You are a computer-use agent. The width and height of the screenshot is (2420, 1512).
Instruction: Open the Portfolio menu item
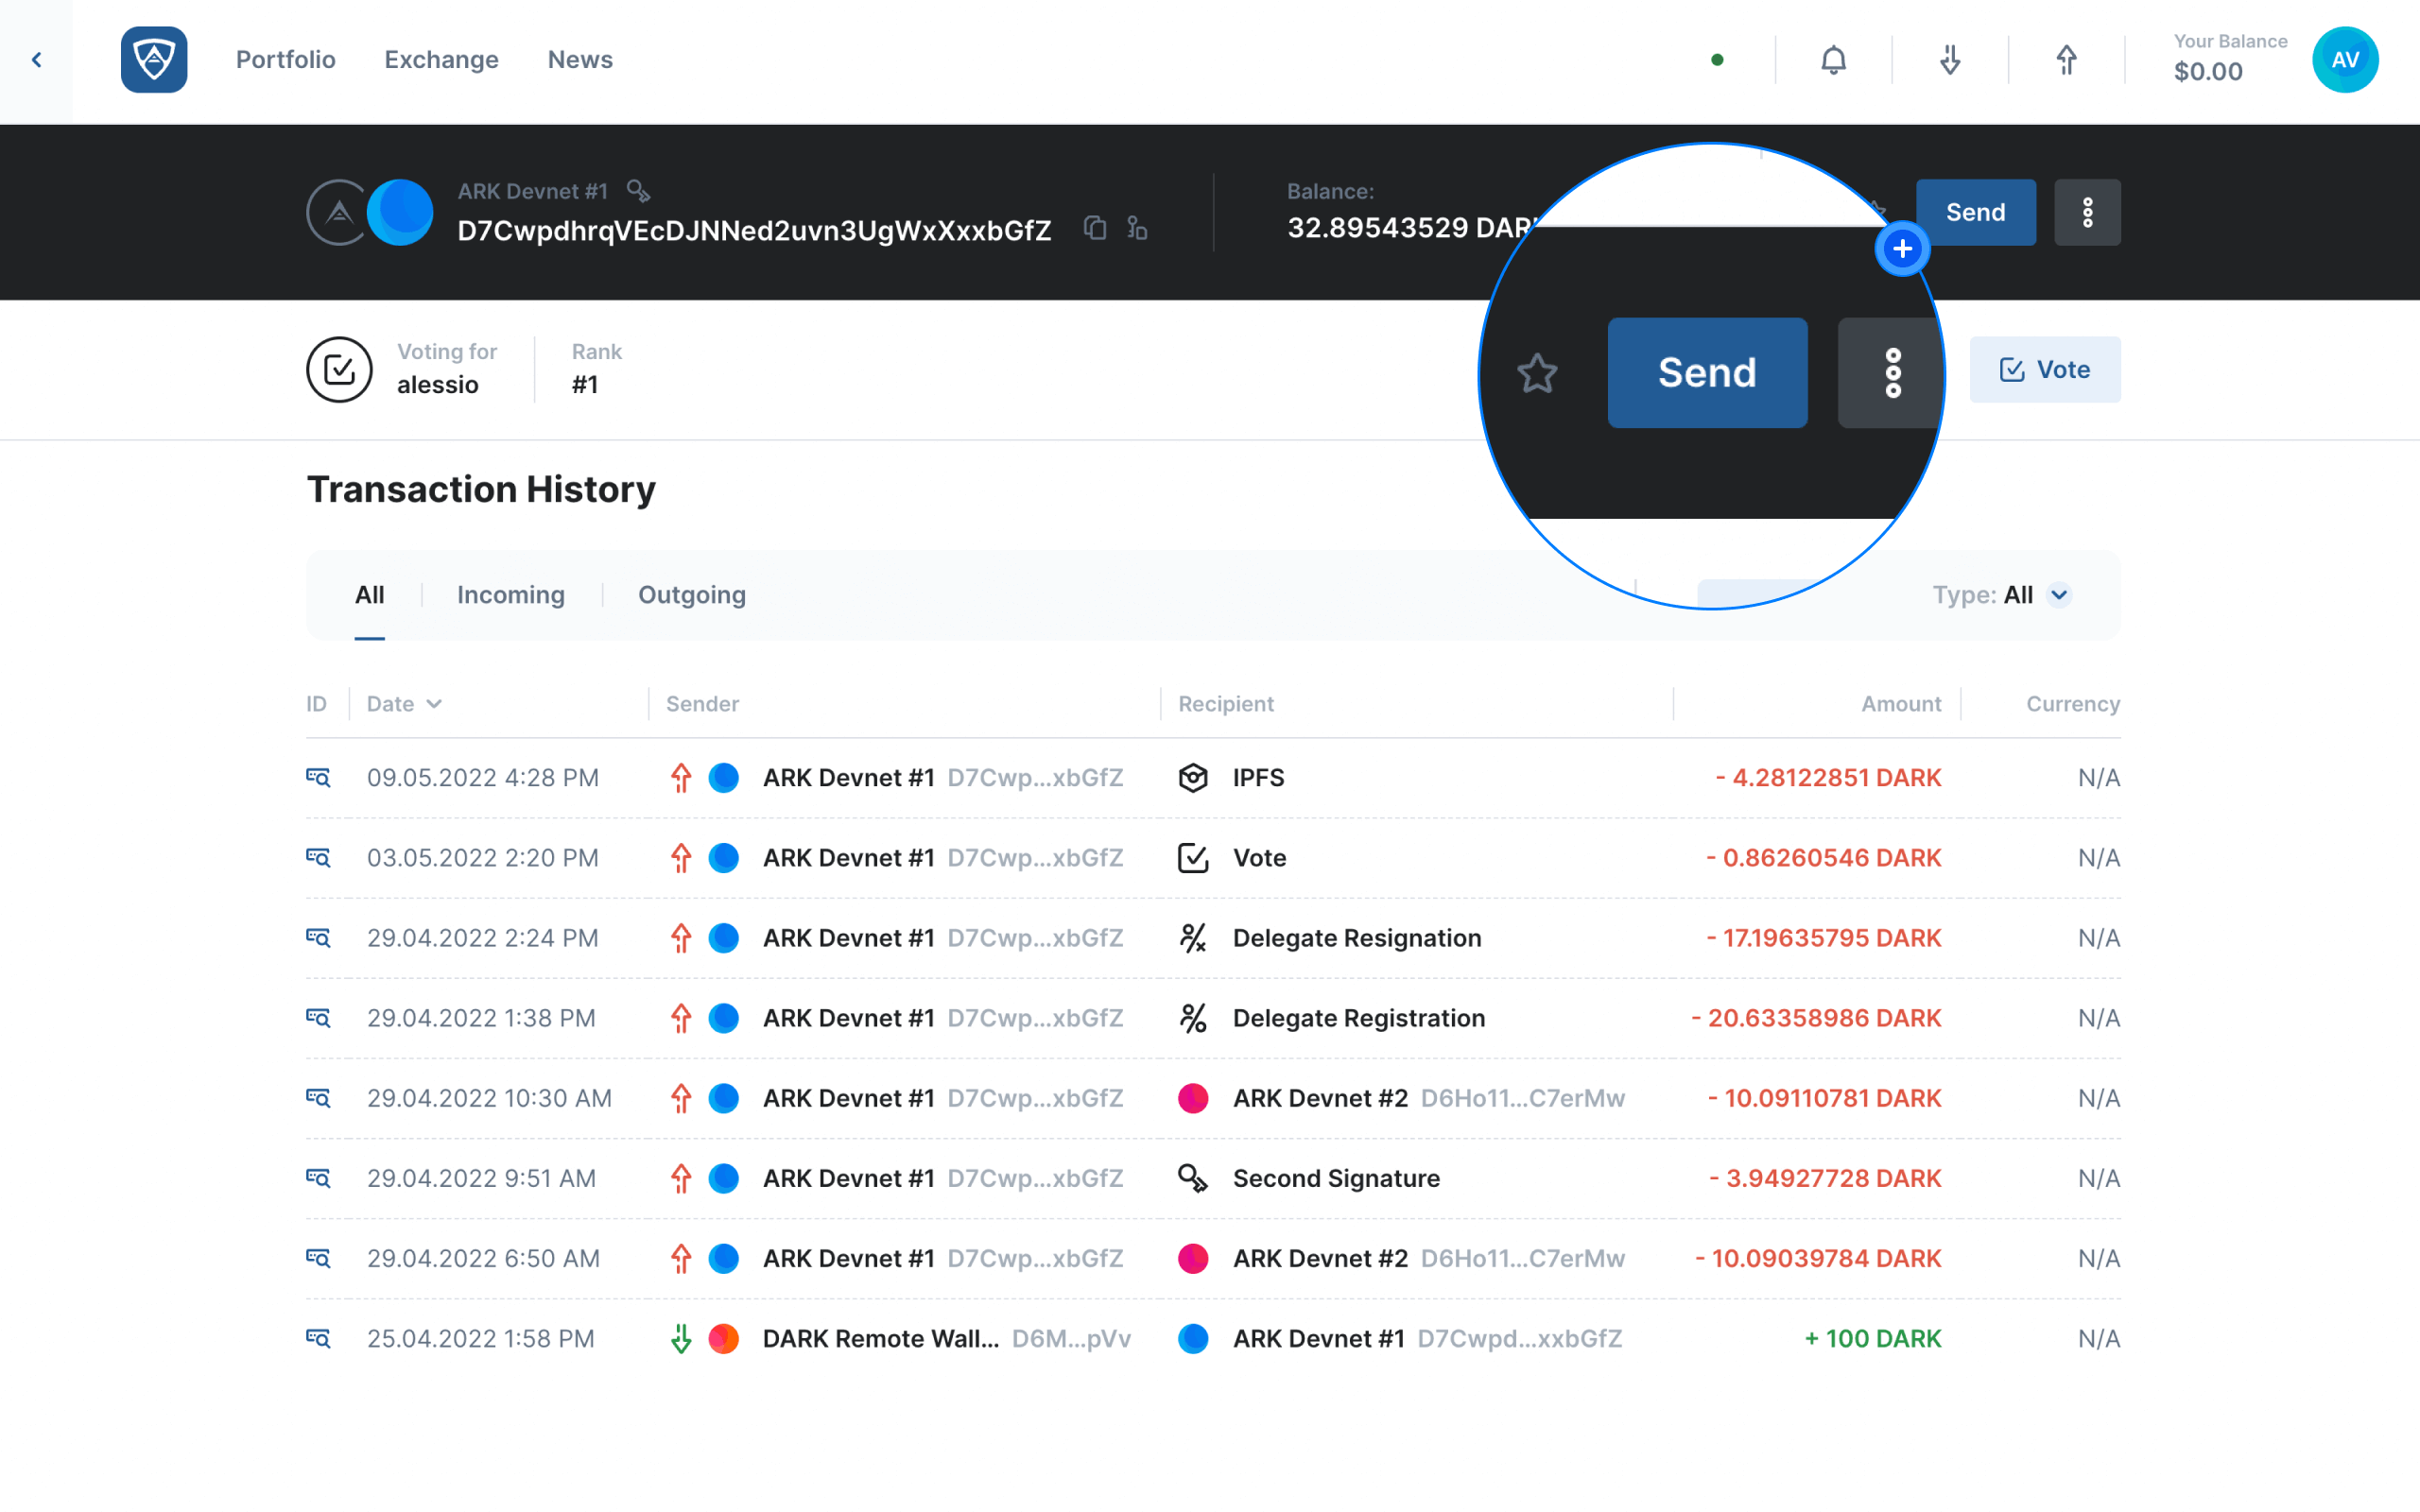point(286,60)
